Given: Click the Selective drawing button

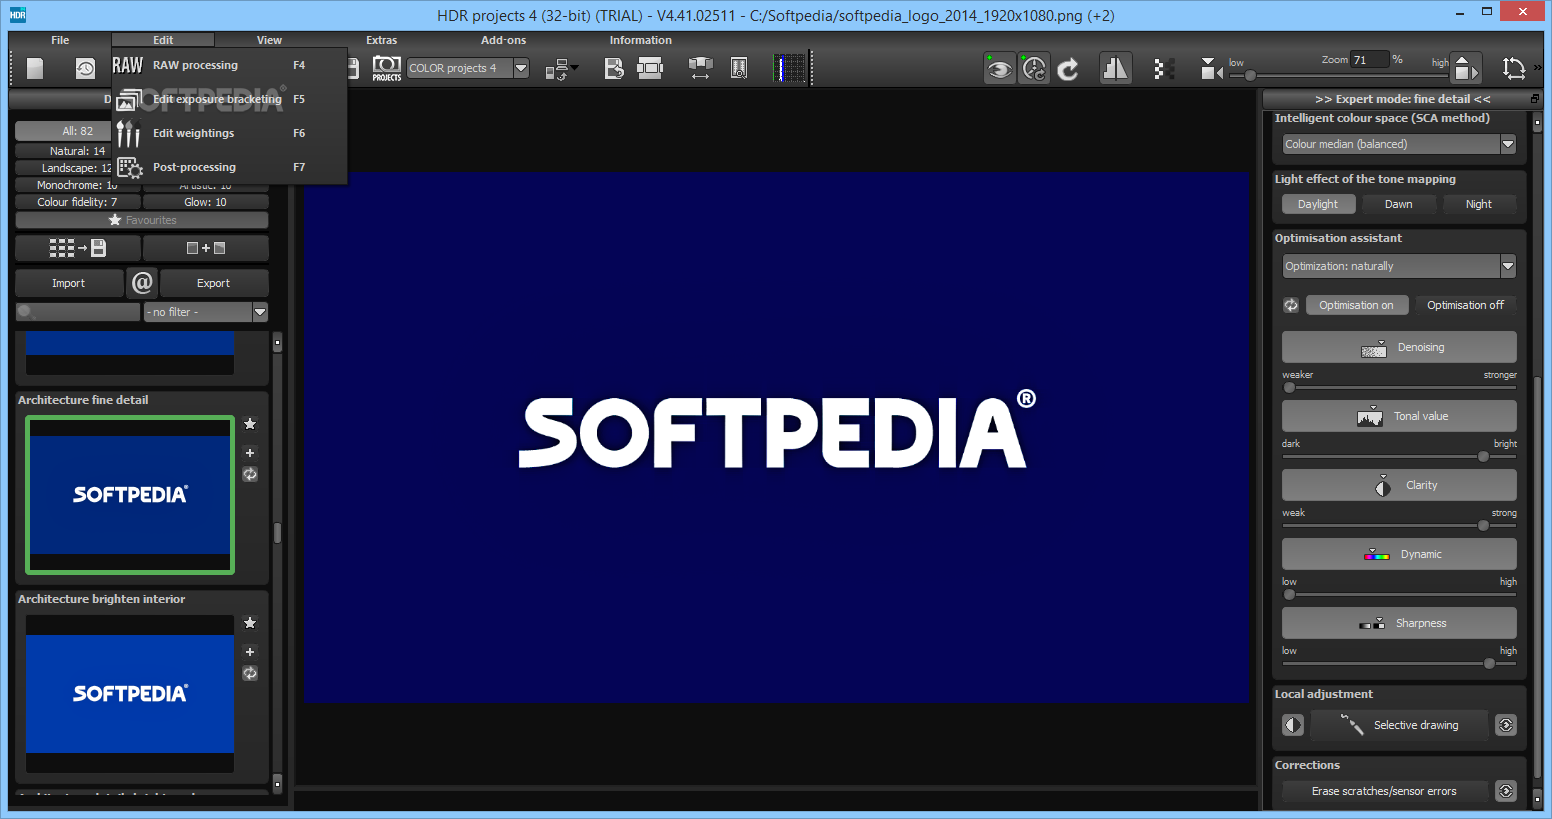Looking at the screenshot, I should click(1399, 725).
